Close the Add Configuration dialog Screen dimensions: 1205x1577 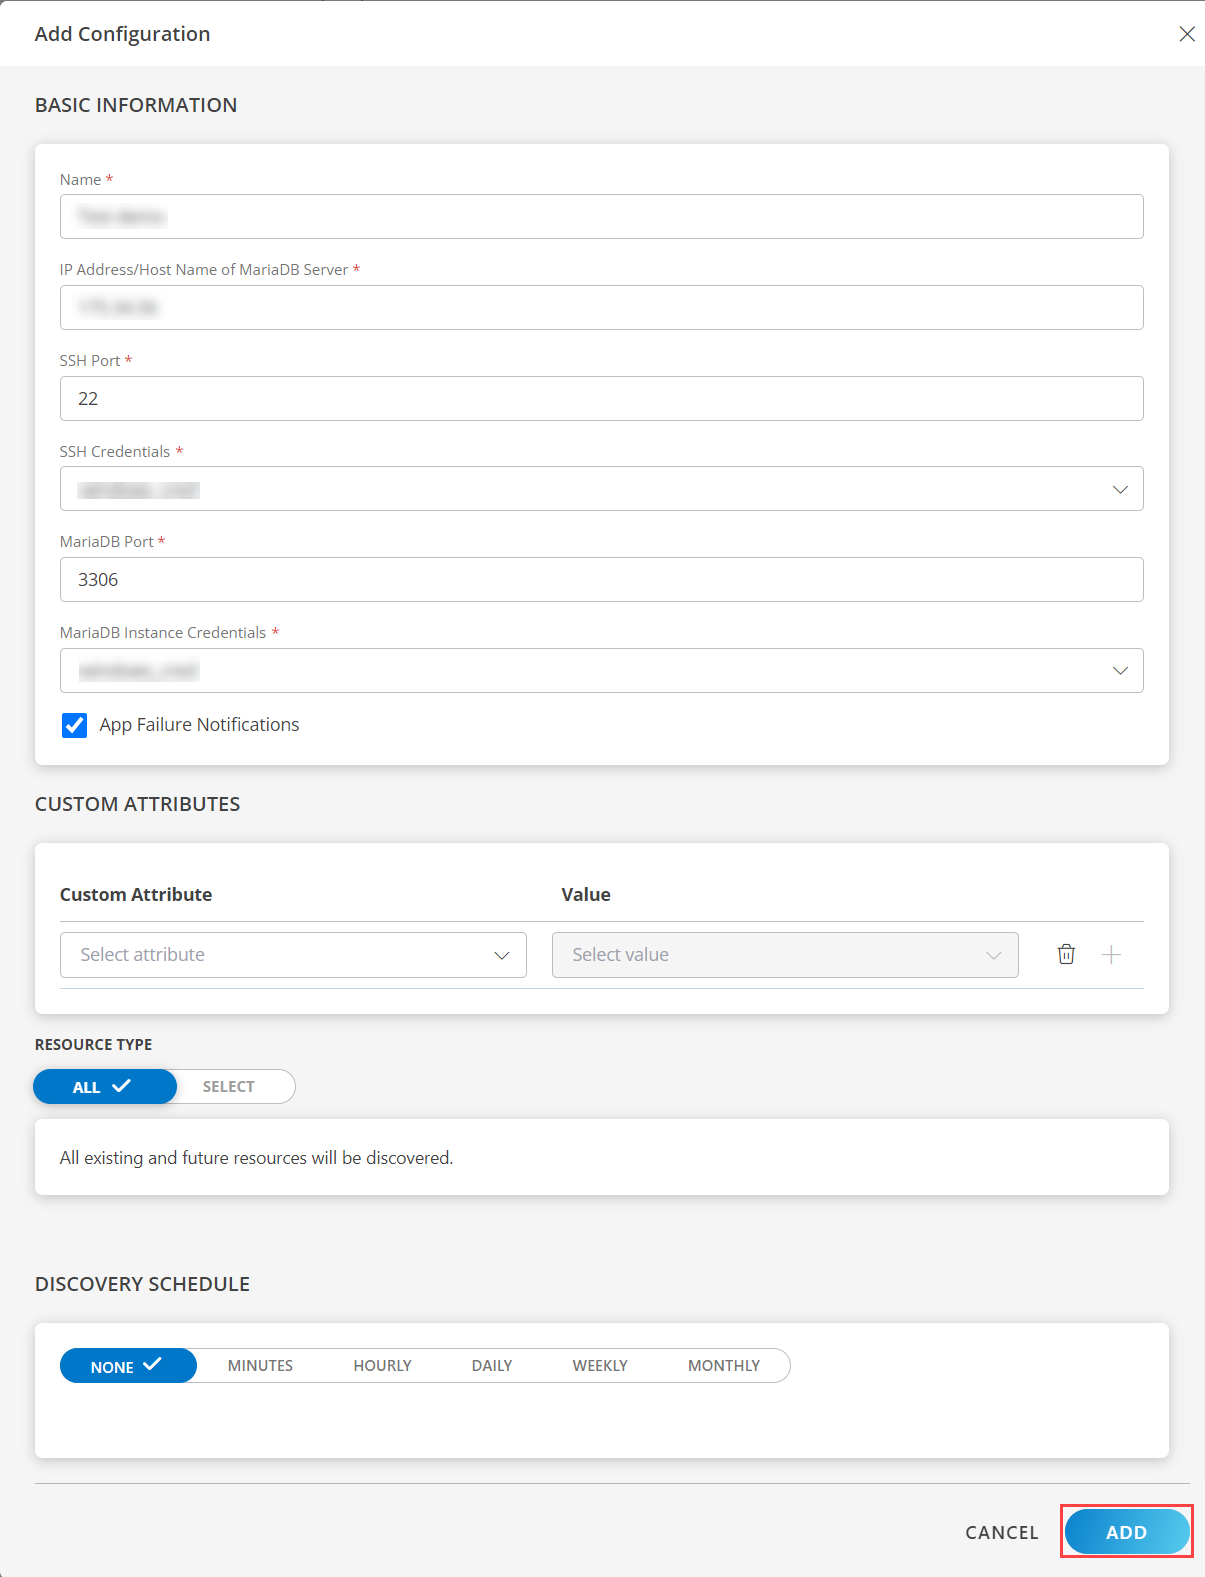point(1187,33)
